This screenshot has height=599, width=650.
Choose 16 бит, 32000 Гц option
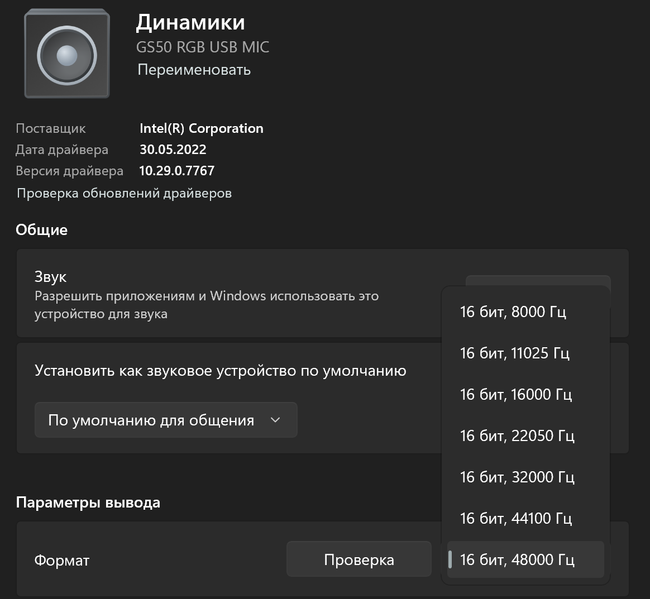pyautogui.click(x=516, y=477)
